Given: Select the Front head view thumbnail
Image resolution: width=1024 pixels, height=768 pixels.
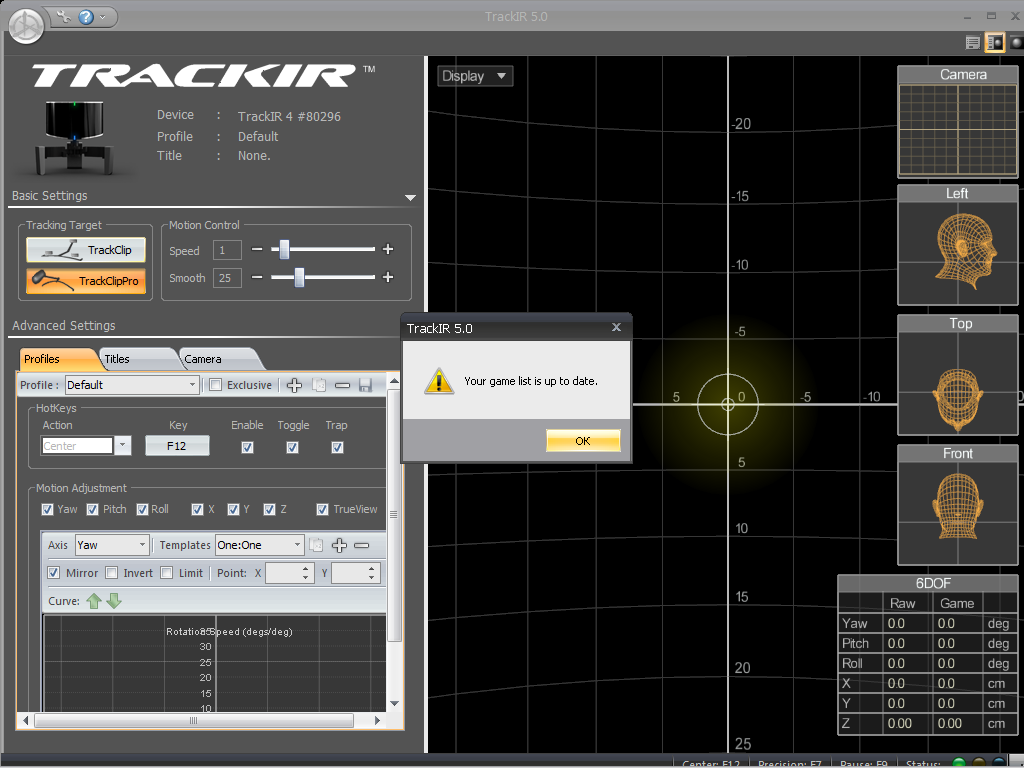Looking at the screenshot, I should (x=957, y=505).
